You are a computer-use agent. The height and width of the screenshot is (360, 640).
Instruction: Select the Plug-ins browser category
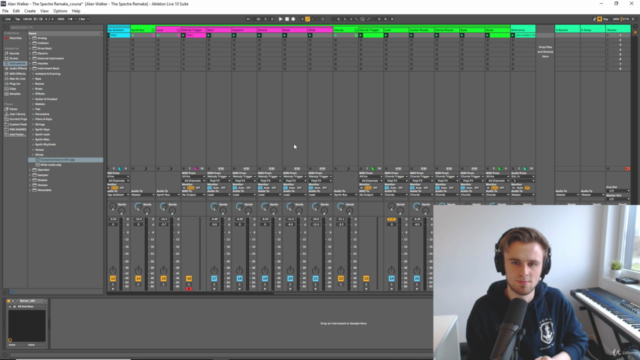[x=15, y=84]
